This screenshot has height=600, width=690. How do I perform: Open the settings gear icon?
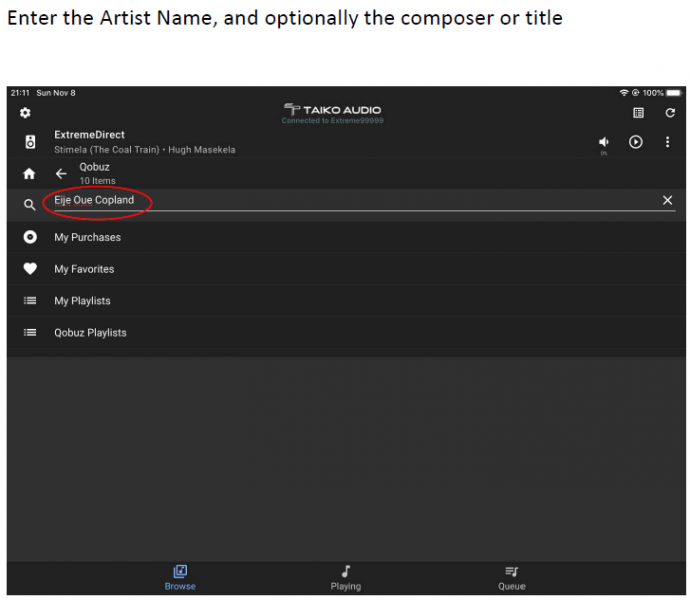25,113
